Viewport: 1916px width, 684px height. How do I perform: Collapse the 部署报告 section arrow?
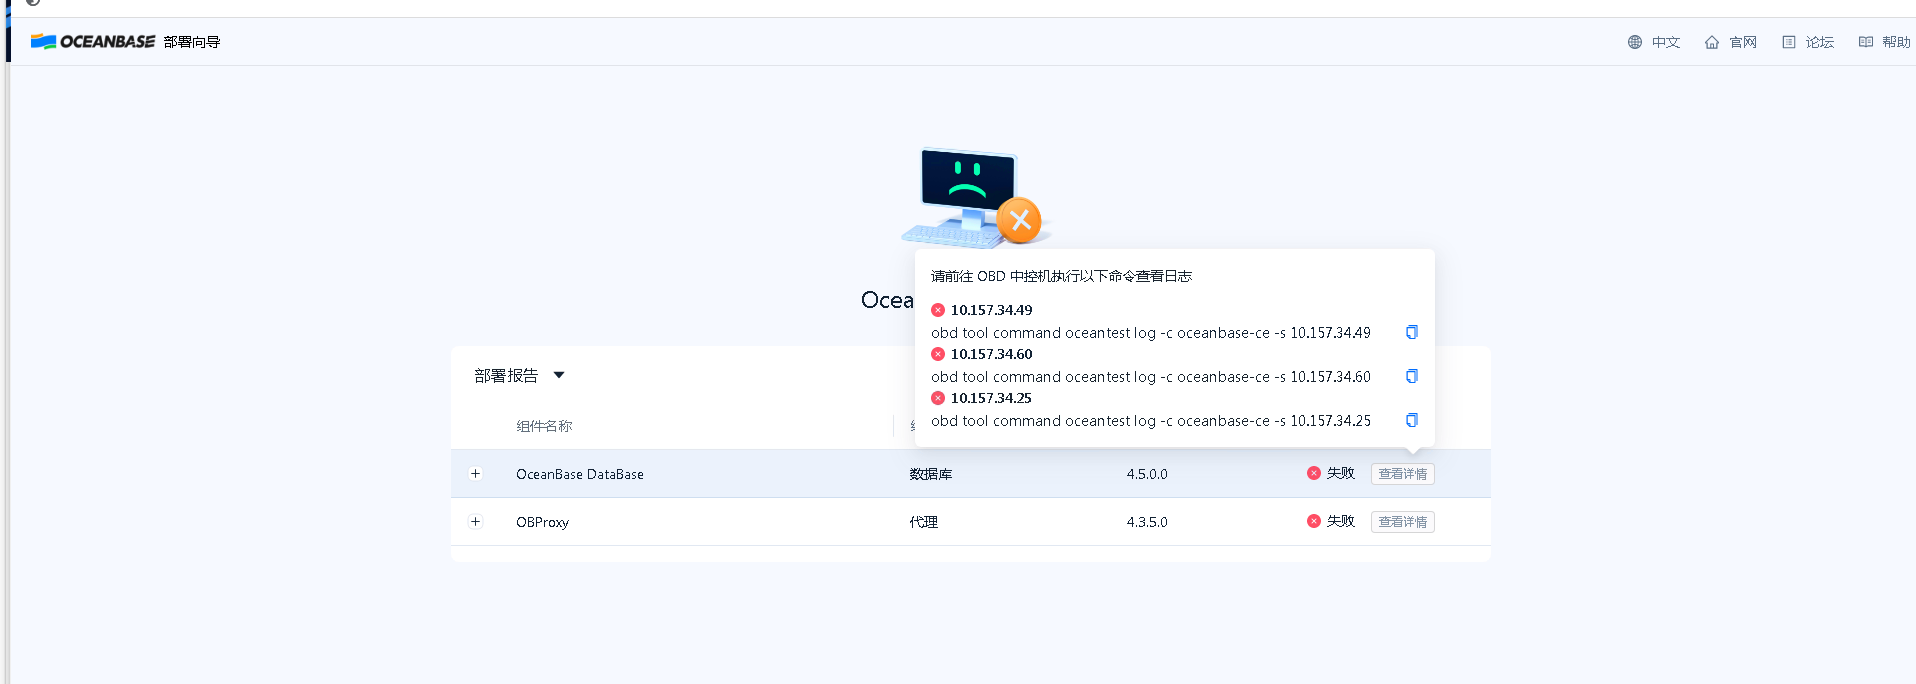tap(559, 375)
